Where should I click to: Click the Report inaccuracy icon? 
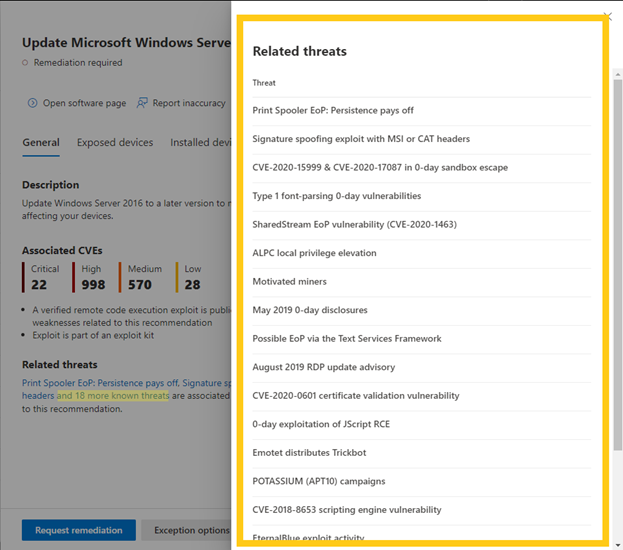143,103
